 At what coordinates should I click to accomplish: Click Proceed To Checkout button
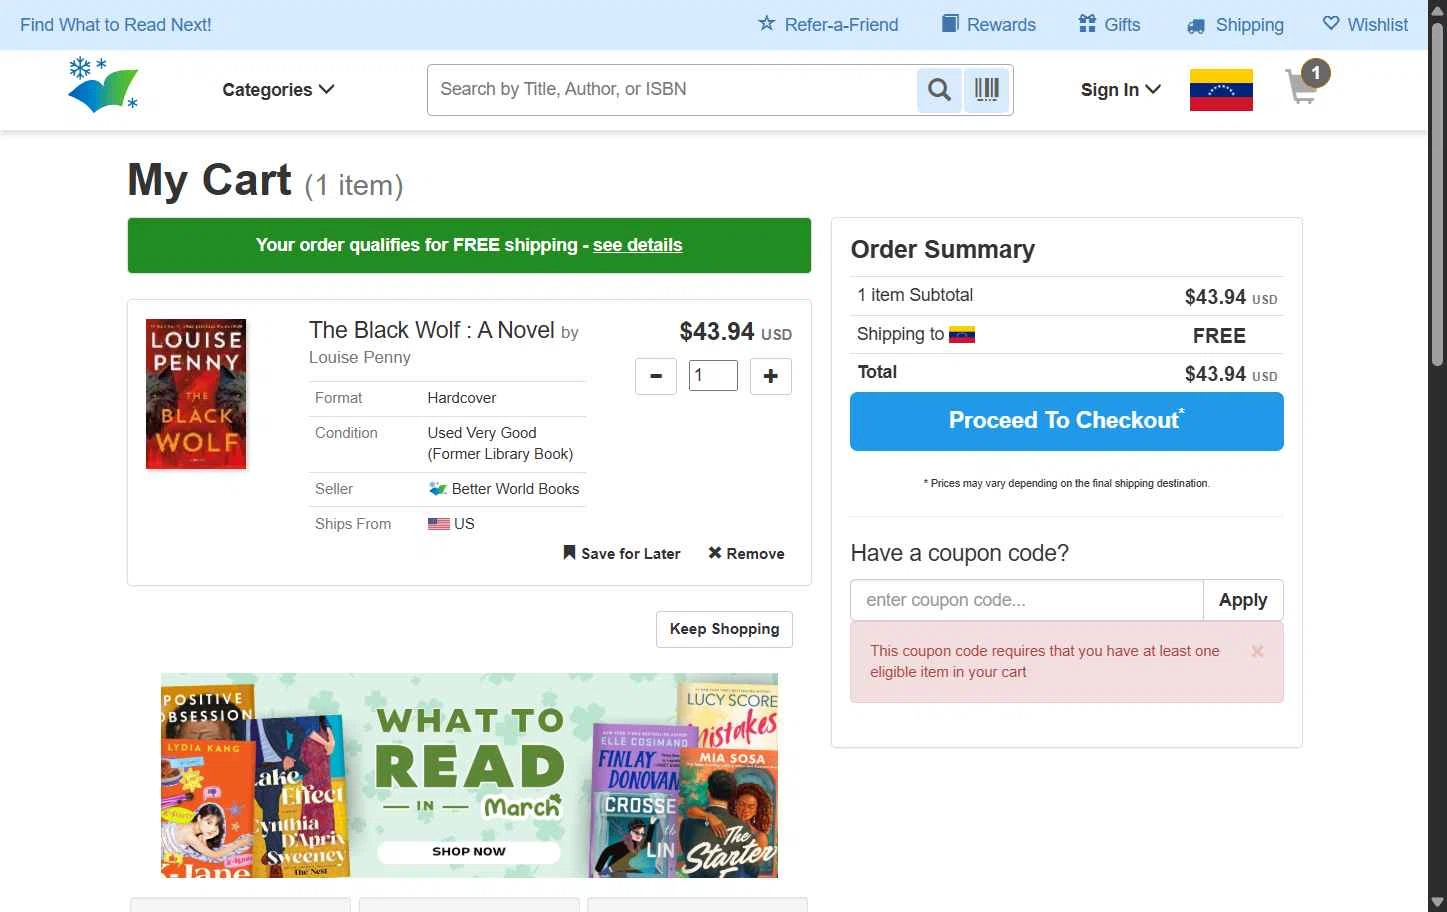[1066, 421]
